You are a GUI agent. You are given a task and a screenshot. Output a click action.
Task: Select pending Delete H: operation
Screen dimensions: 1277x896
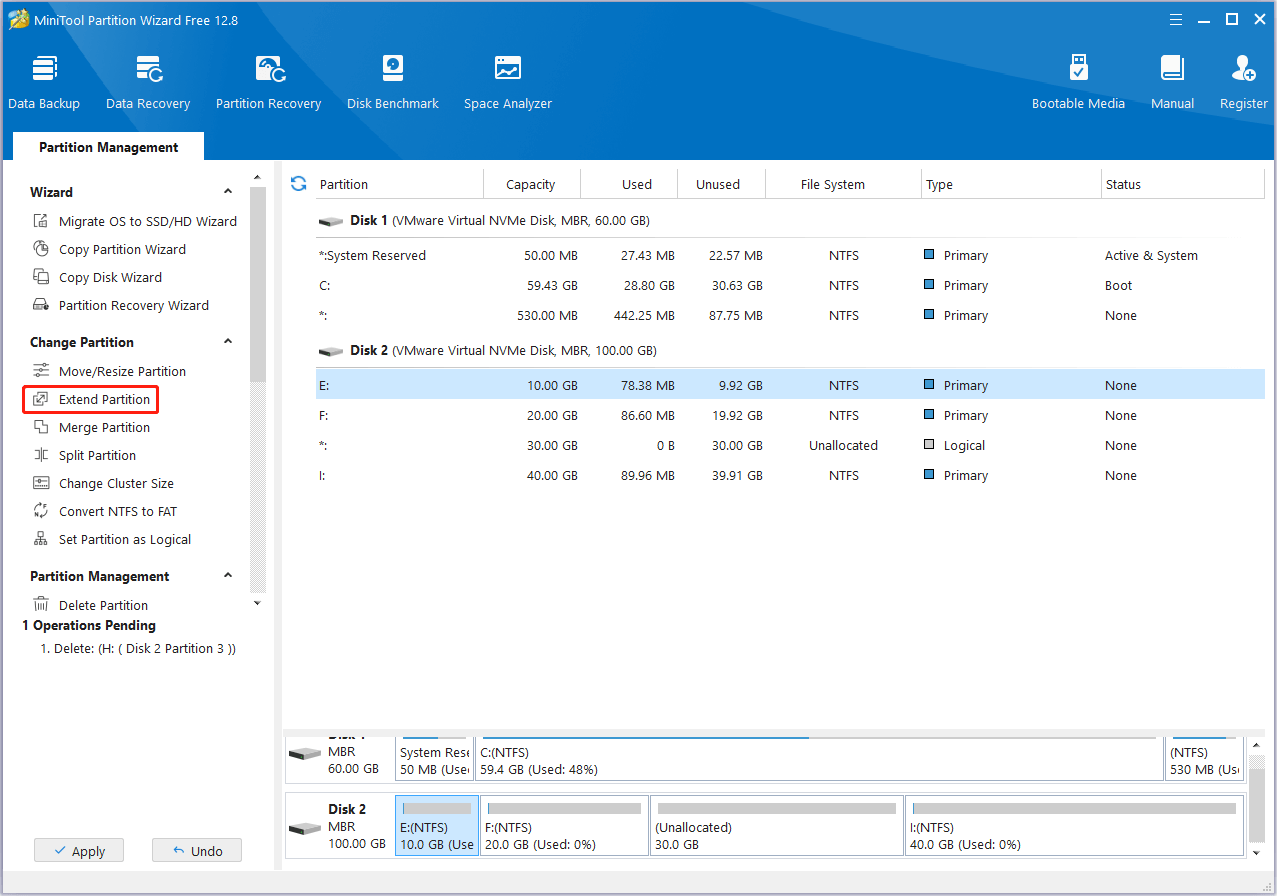coord(138,649)
